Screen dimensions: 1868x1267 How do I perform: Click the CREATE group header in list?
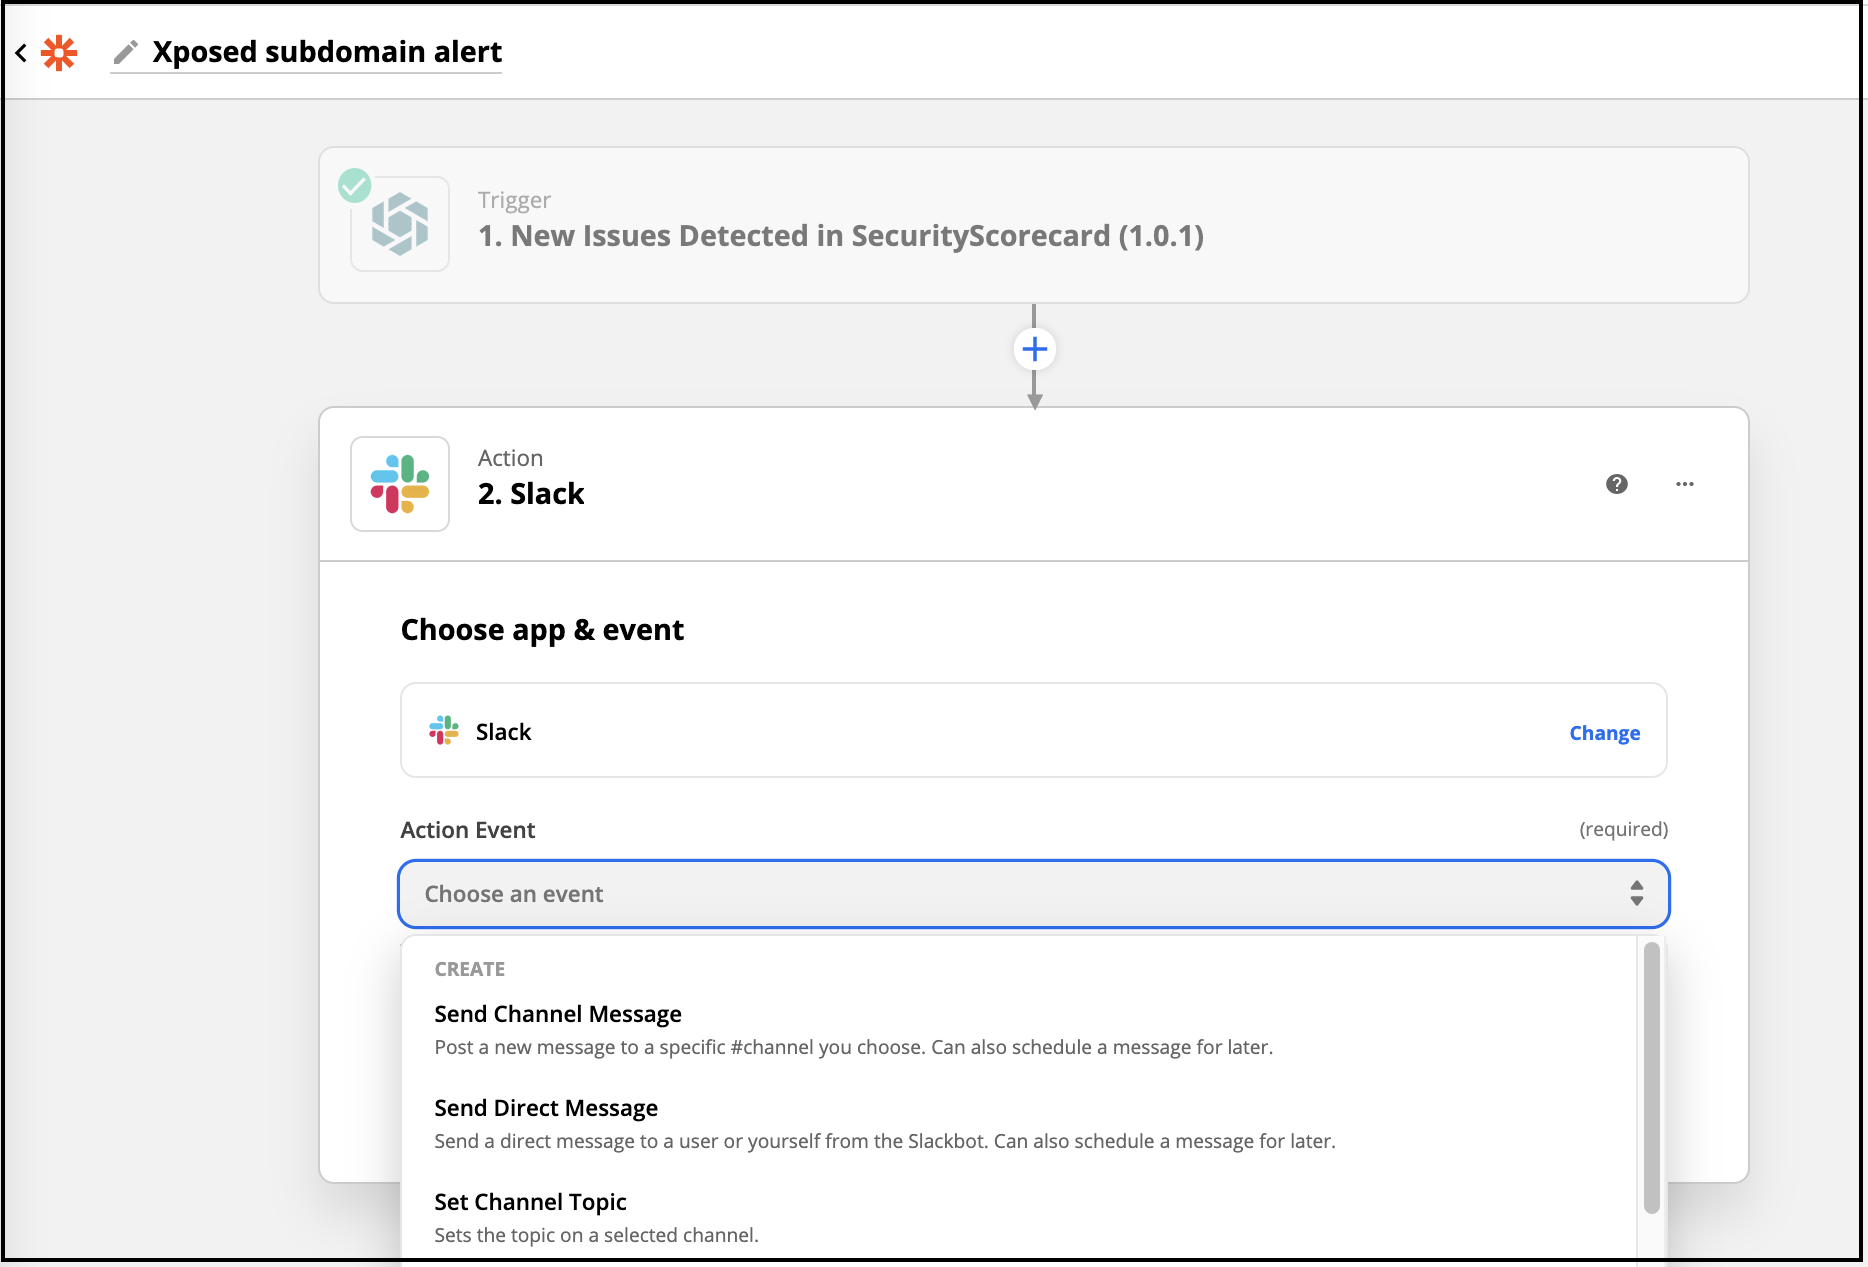point(470,969)
